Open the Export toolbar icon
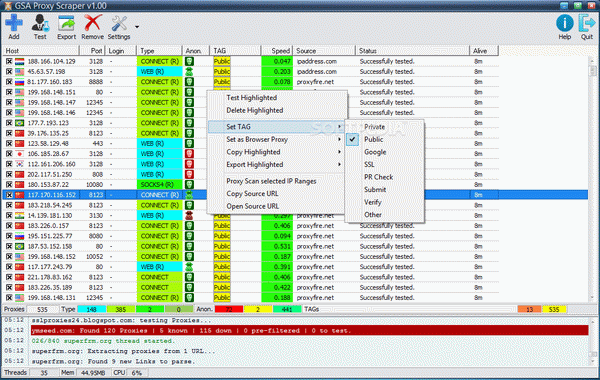 (66, 23)
